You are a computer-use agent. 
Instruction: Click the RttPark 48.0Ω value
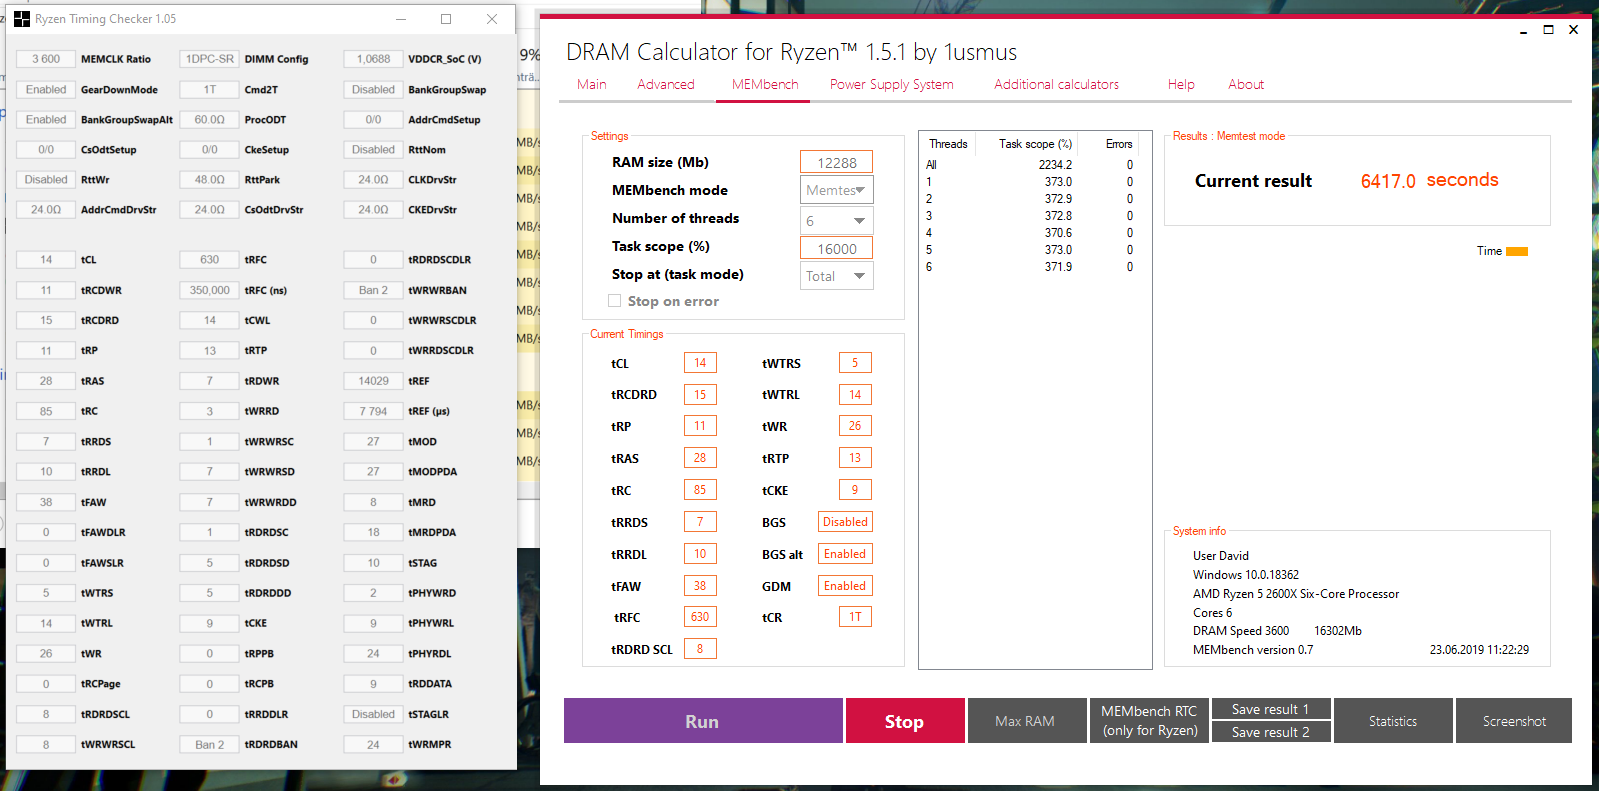[210, 180]
